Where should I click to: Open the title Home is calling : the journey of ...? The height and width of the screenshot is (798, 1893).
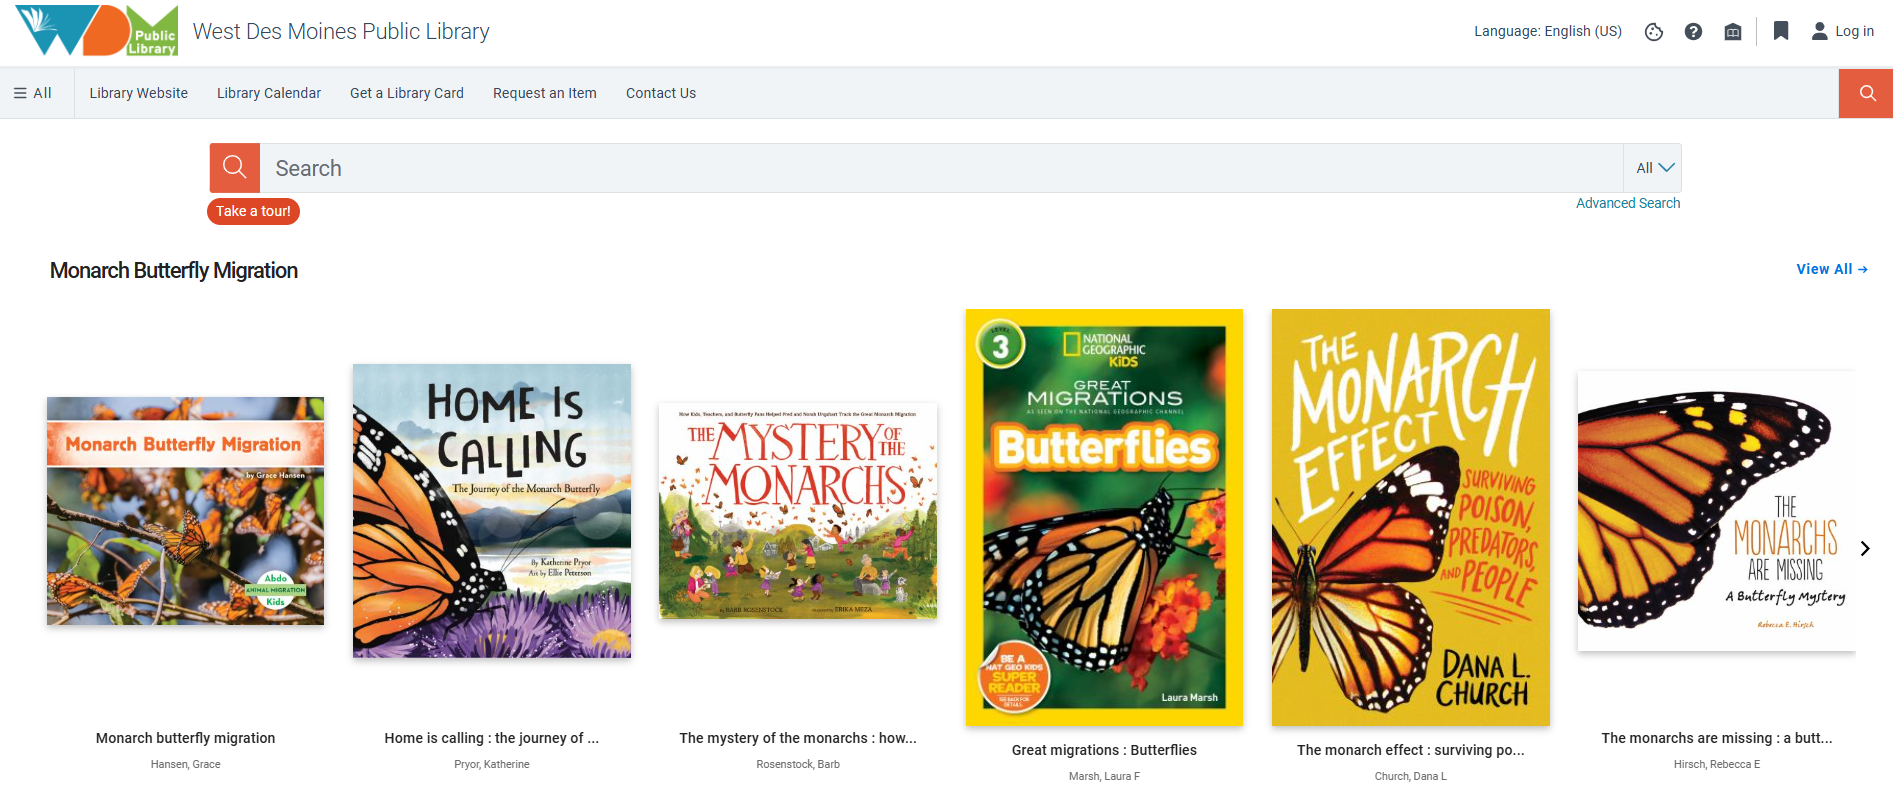coord(492,738)
